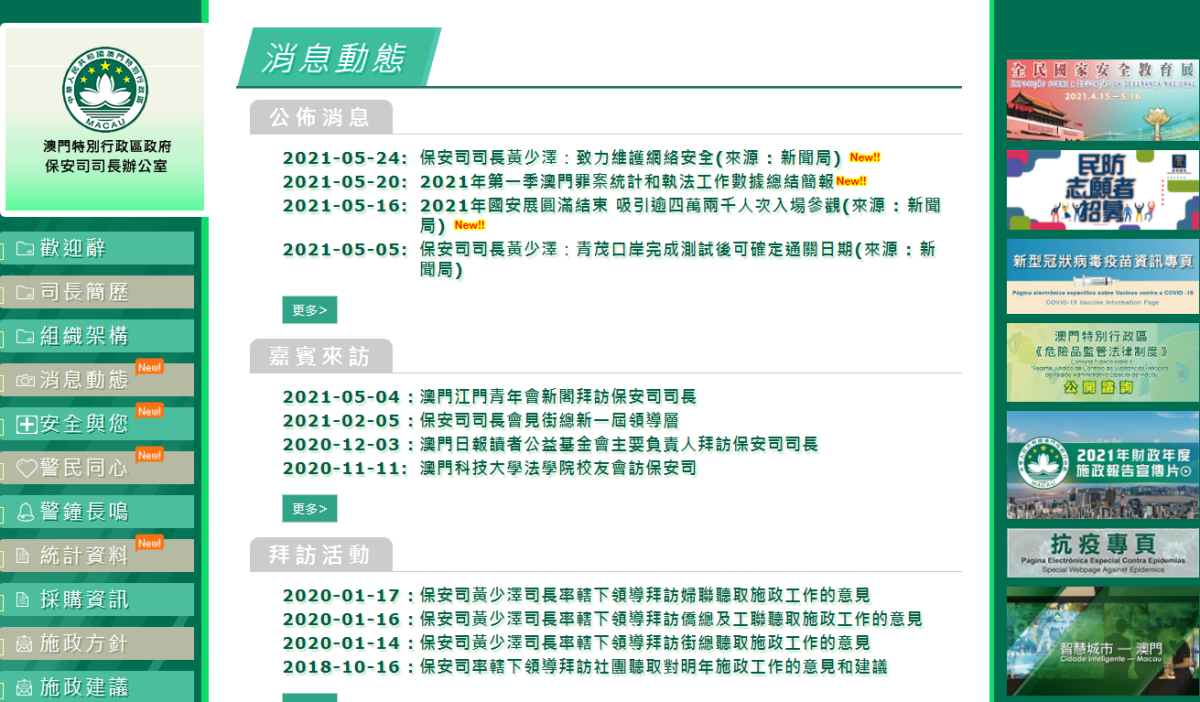Click the folder icon beside 司長簡歷

click(25, 293)
